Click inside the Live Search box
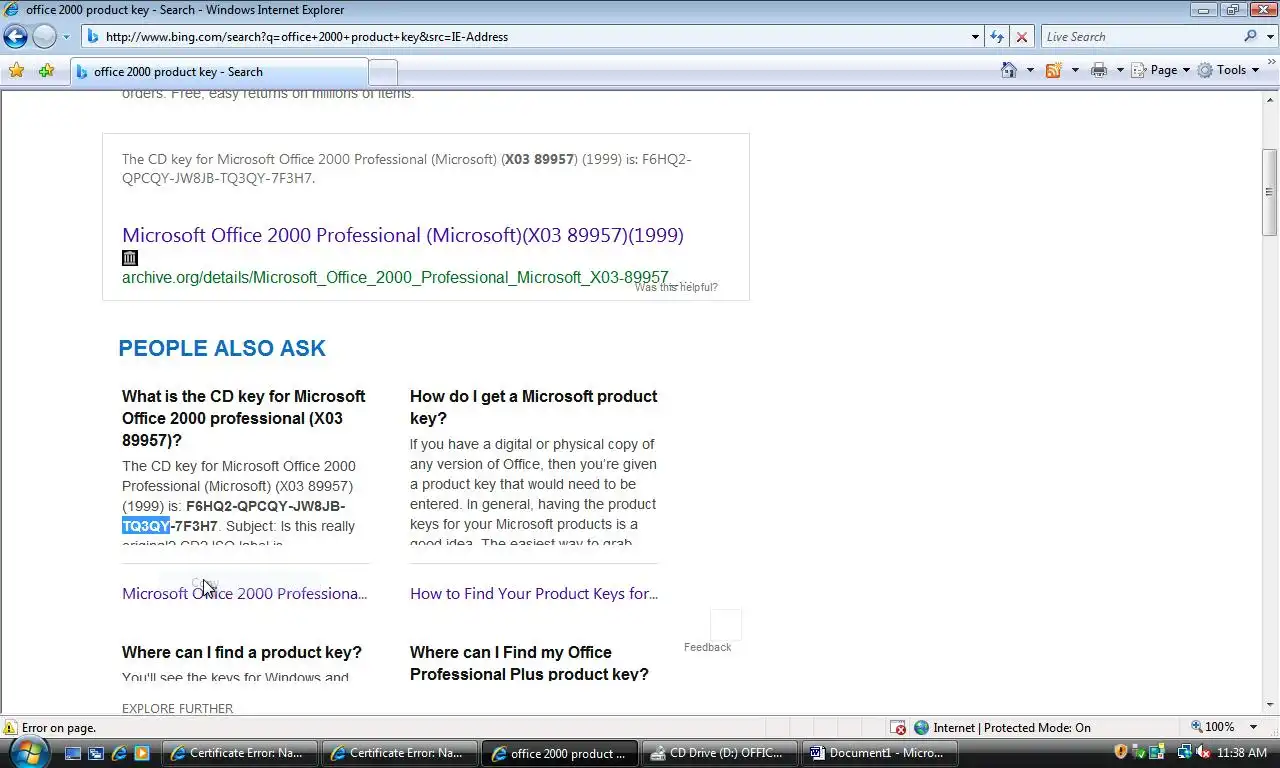 click(x=1140, y=37)
